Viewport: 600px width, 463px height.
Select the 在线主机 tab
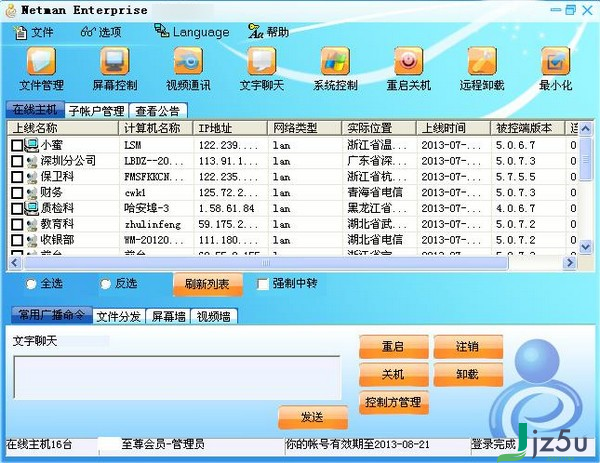[35, 110]
